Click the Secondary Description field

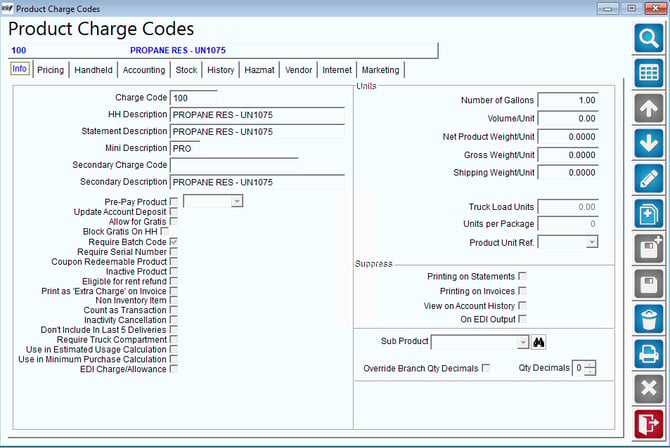click(x=258, y=182)
